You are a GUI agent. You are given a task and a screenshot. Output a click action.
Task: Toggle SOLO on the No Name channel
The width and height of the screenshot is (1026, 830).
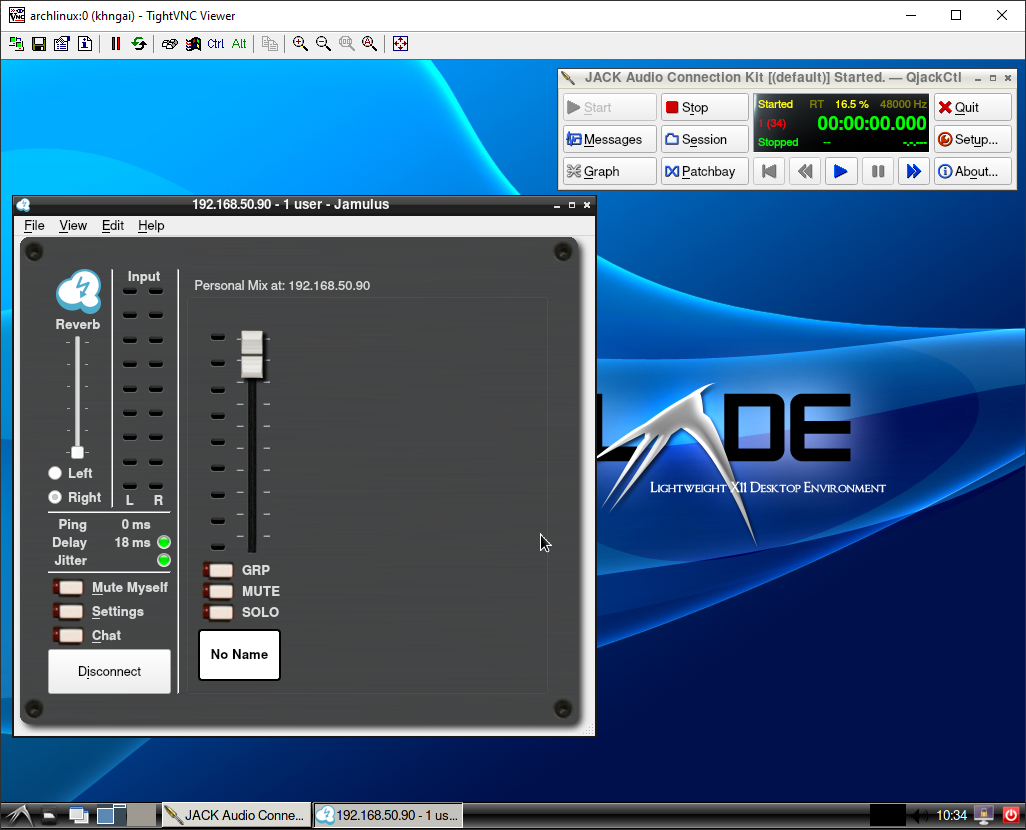click(x=219, y=612)
